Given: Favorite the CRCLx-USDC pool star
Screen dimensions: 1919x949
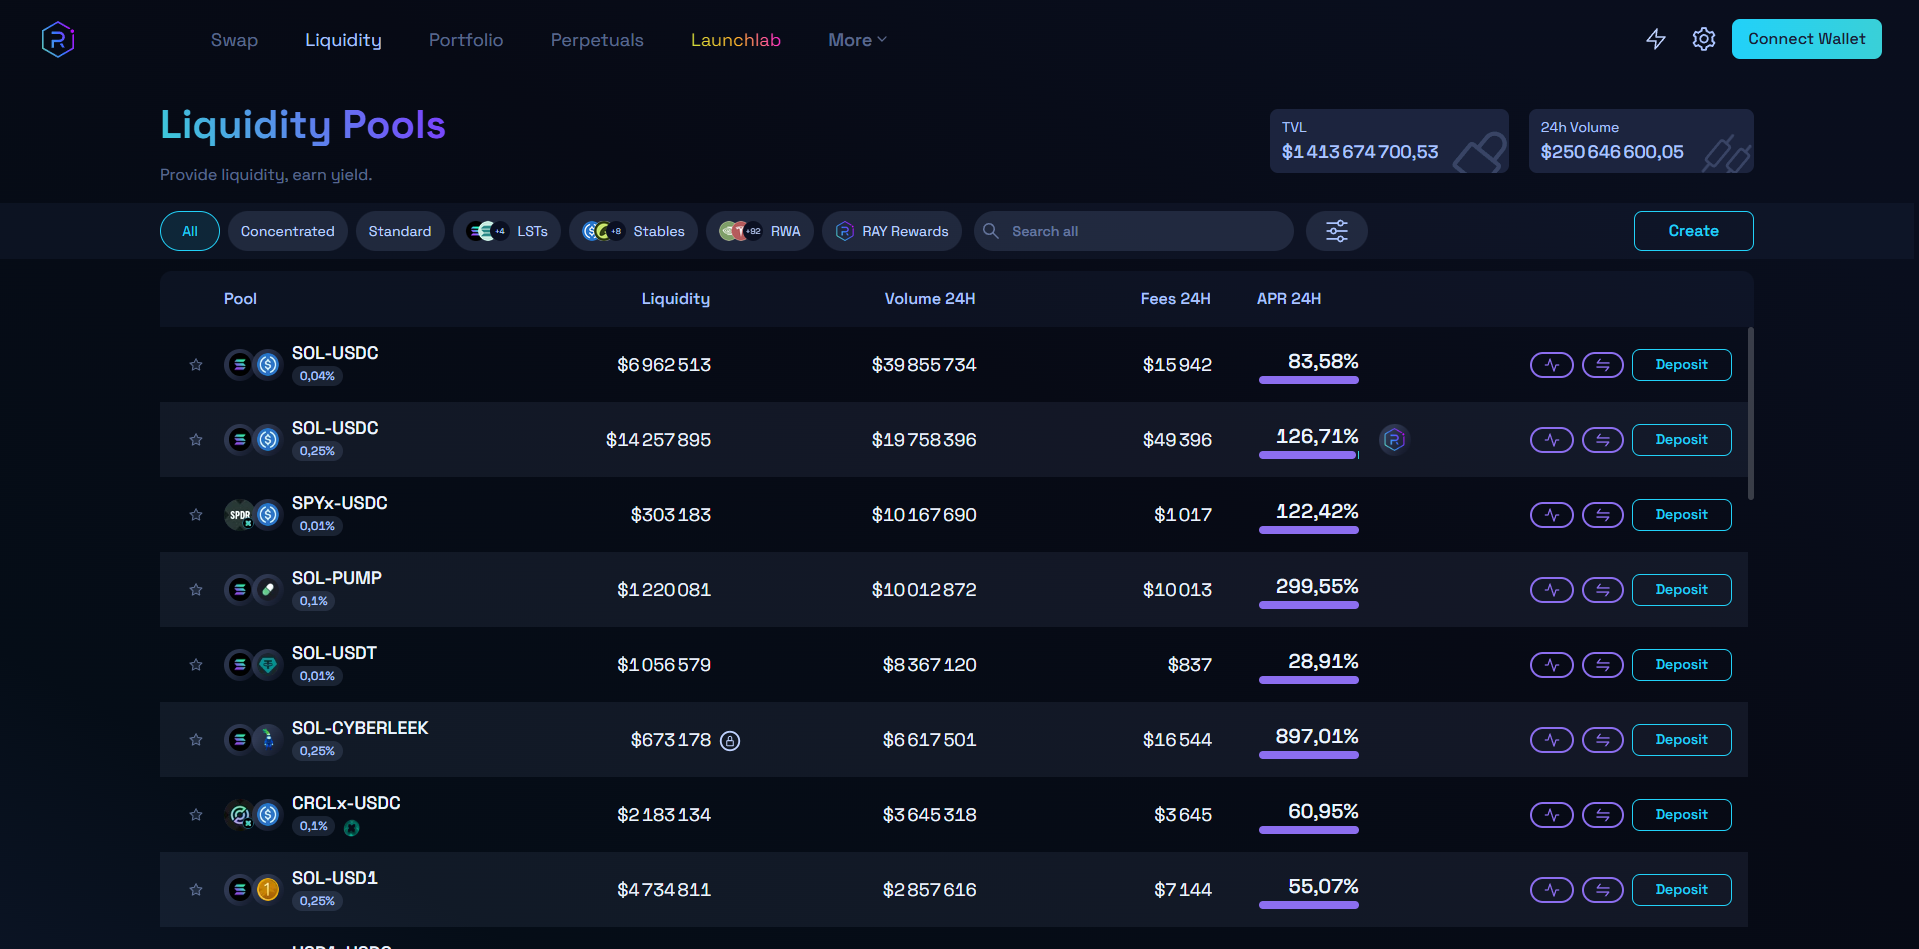Looking at the screenshot, I should point(196,815).
